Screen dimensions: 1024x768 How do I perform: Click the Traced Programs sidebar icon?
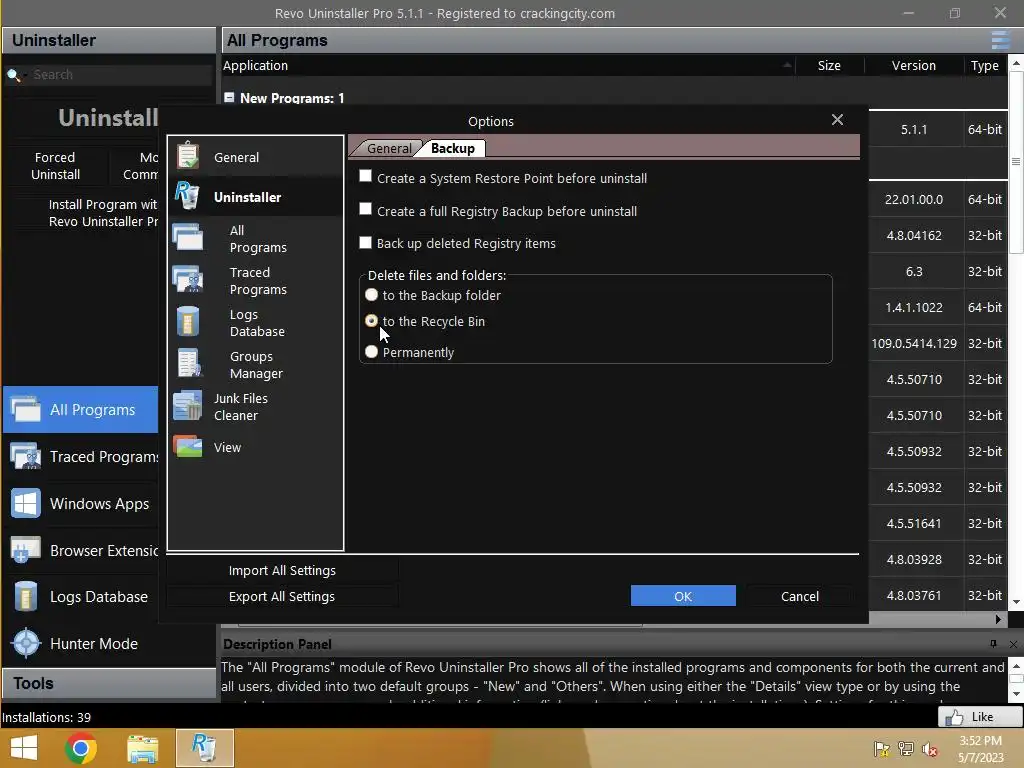tap(26, 456)
